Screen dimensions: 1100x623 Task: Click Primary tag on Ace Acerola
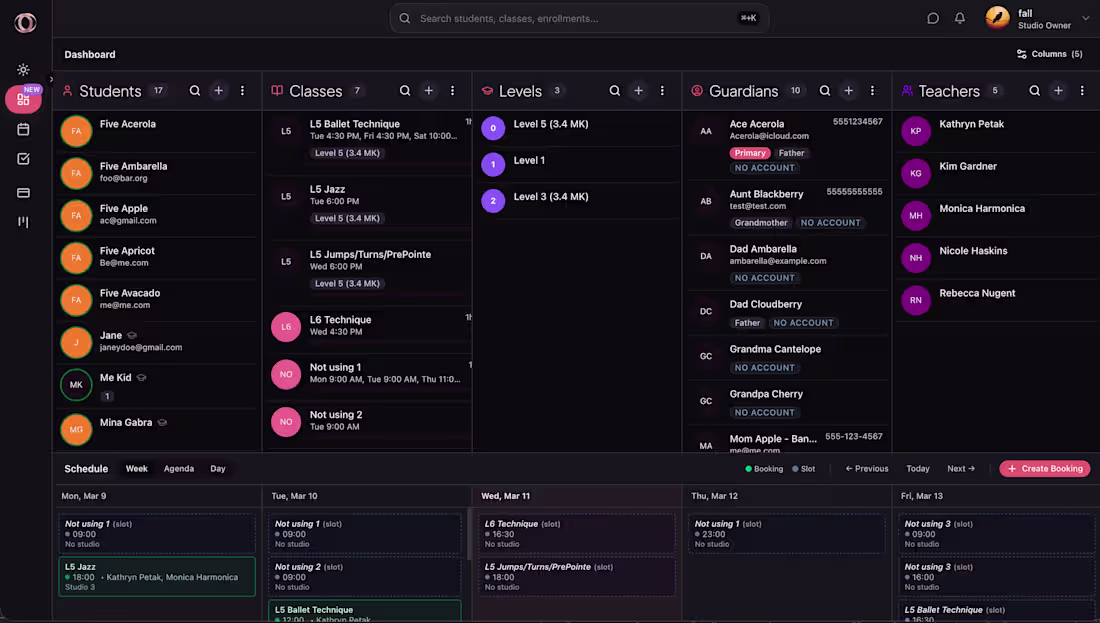tap(750, 153)
